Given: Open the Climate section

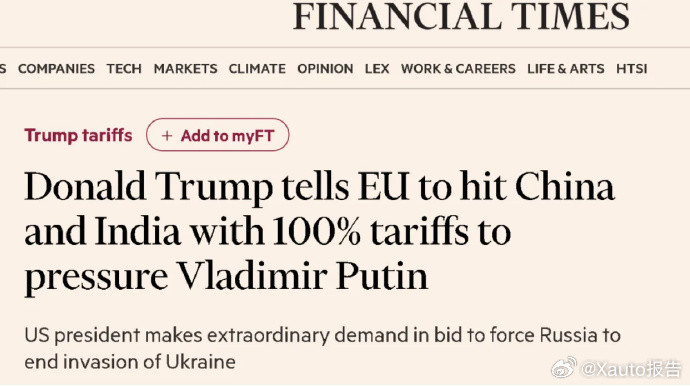Looking at the screenshot, I should [257, 69].
